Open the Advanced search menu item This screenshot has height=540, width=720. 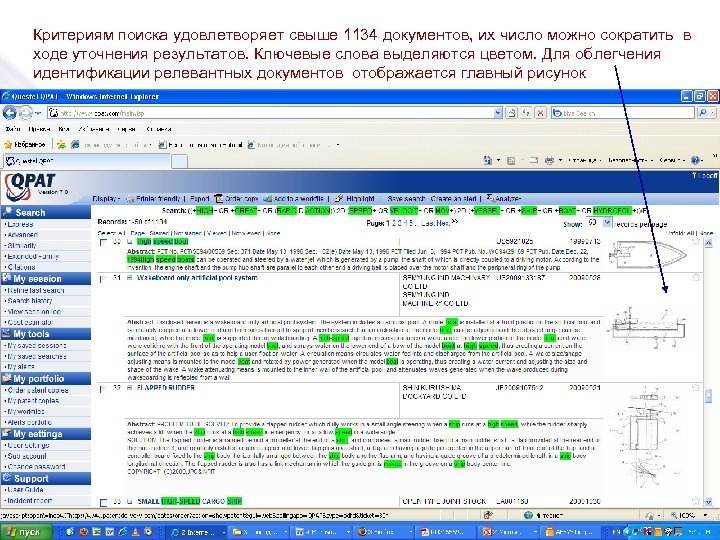pos(22,235)
